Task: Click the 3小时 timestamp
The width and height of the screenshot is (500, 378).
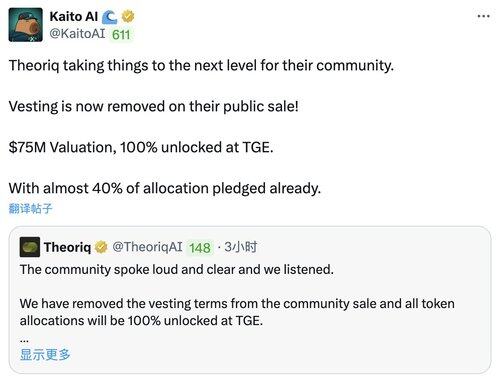Action: point(240,247)
